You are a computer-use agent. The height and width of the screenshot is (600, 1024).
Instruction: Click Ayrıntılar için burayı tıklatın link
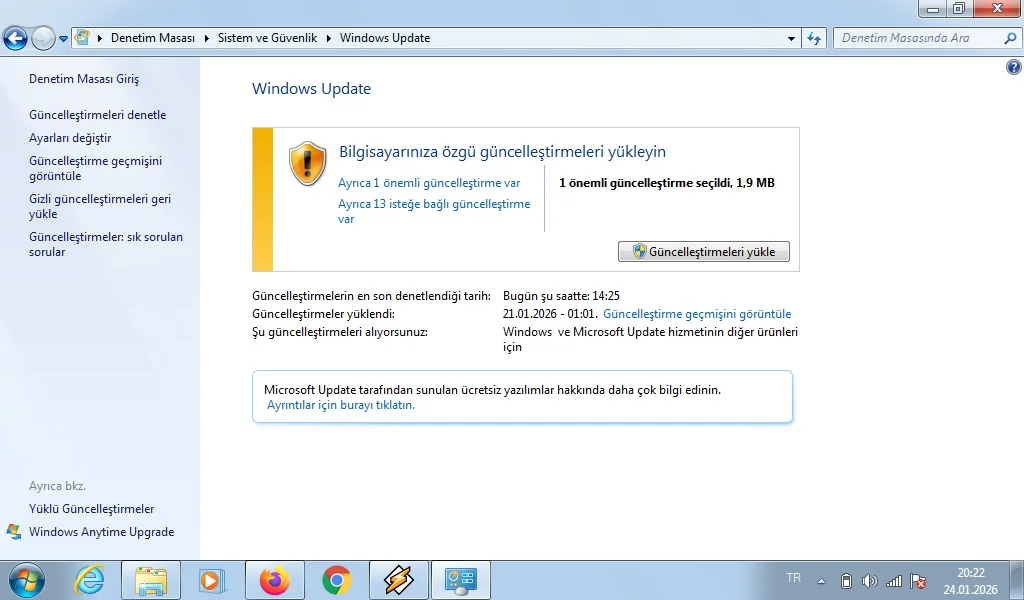click(x=341, y=405)
